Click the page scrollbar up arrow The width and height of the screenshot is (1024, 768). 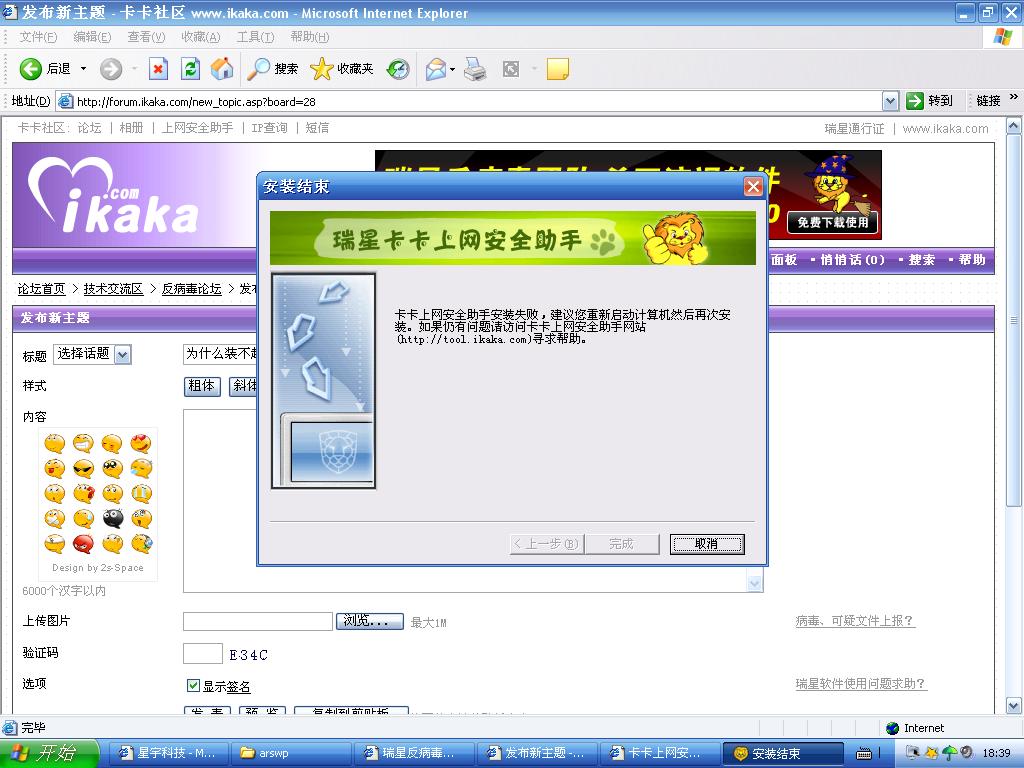pyautogui.click(x=1014, y=125)
